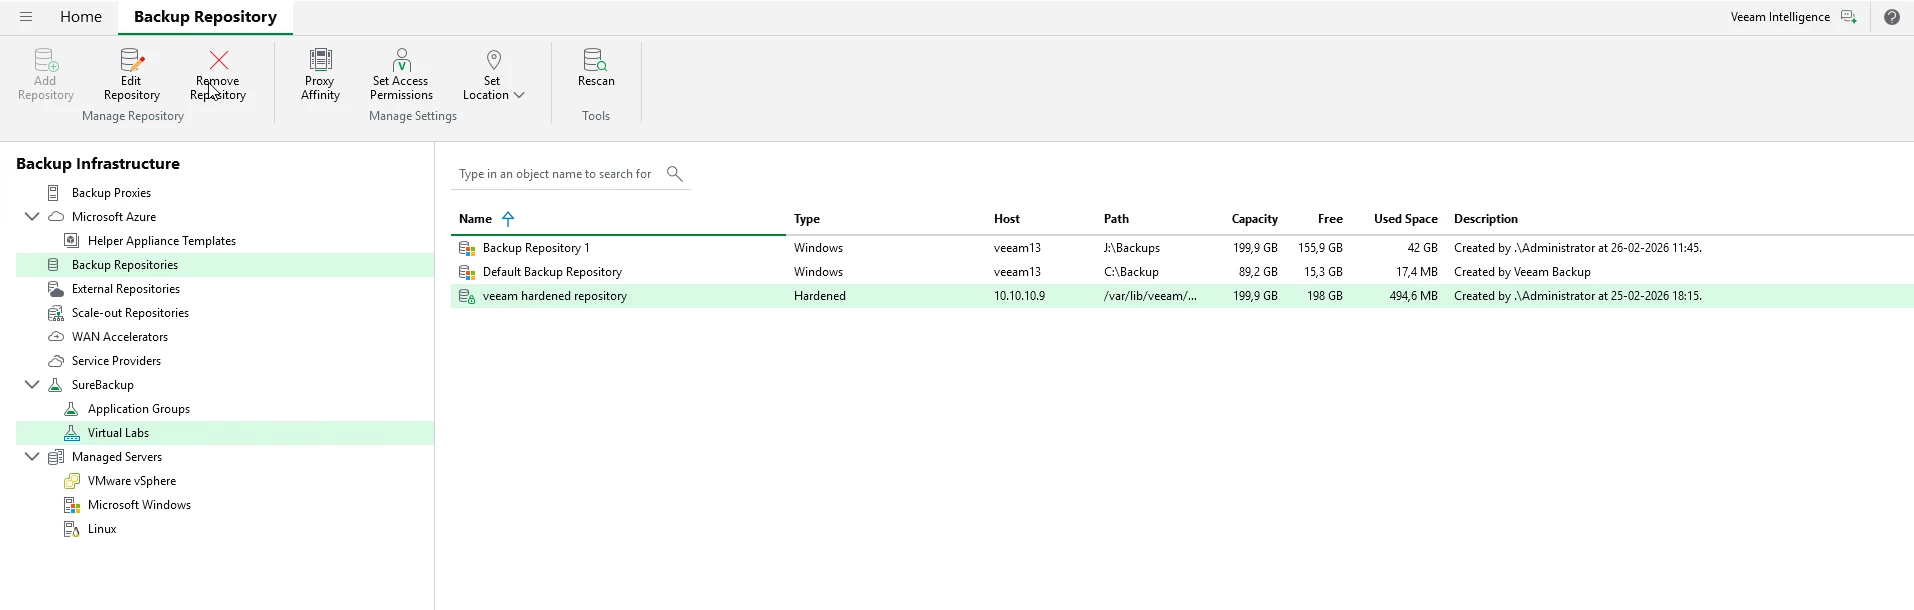Click the Default Backup Repository row icon
This screenshot has width=1914, height=610.
[x=467, y=272]
